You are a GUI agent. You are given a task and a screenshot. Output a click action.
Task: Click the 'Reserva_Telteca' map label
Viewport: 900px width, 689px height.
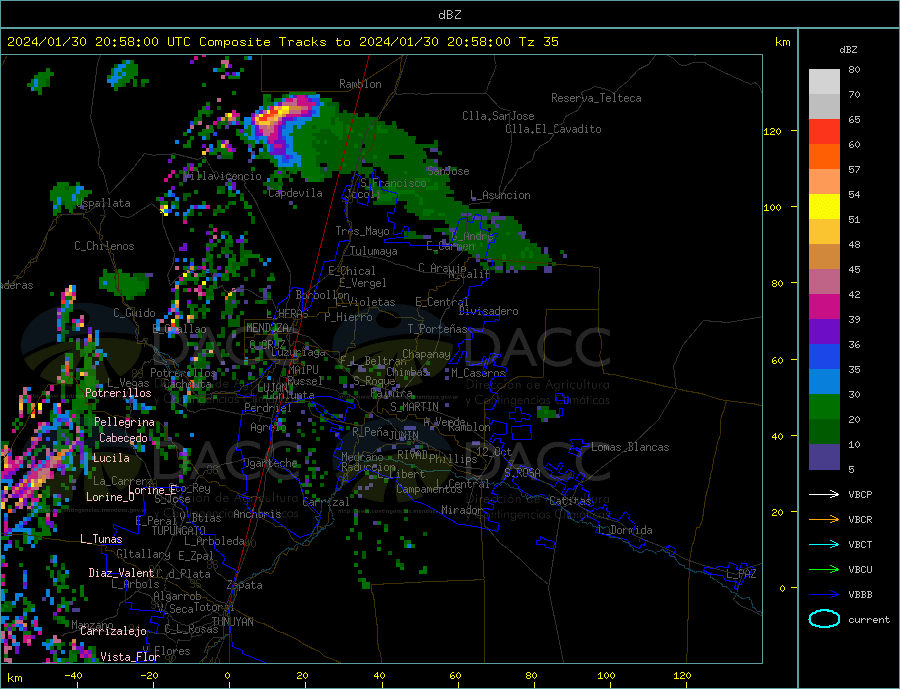point(596,98)
